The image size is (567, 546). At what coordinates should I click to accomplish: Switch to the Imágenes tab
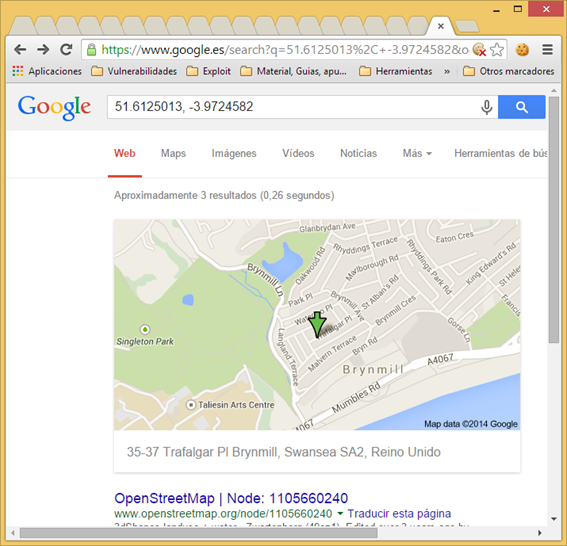[234, 153]
